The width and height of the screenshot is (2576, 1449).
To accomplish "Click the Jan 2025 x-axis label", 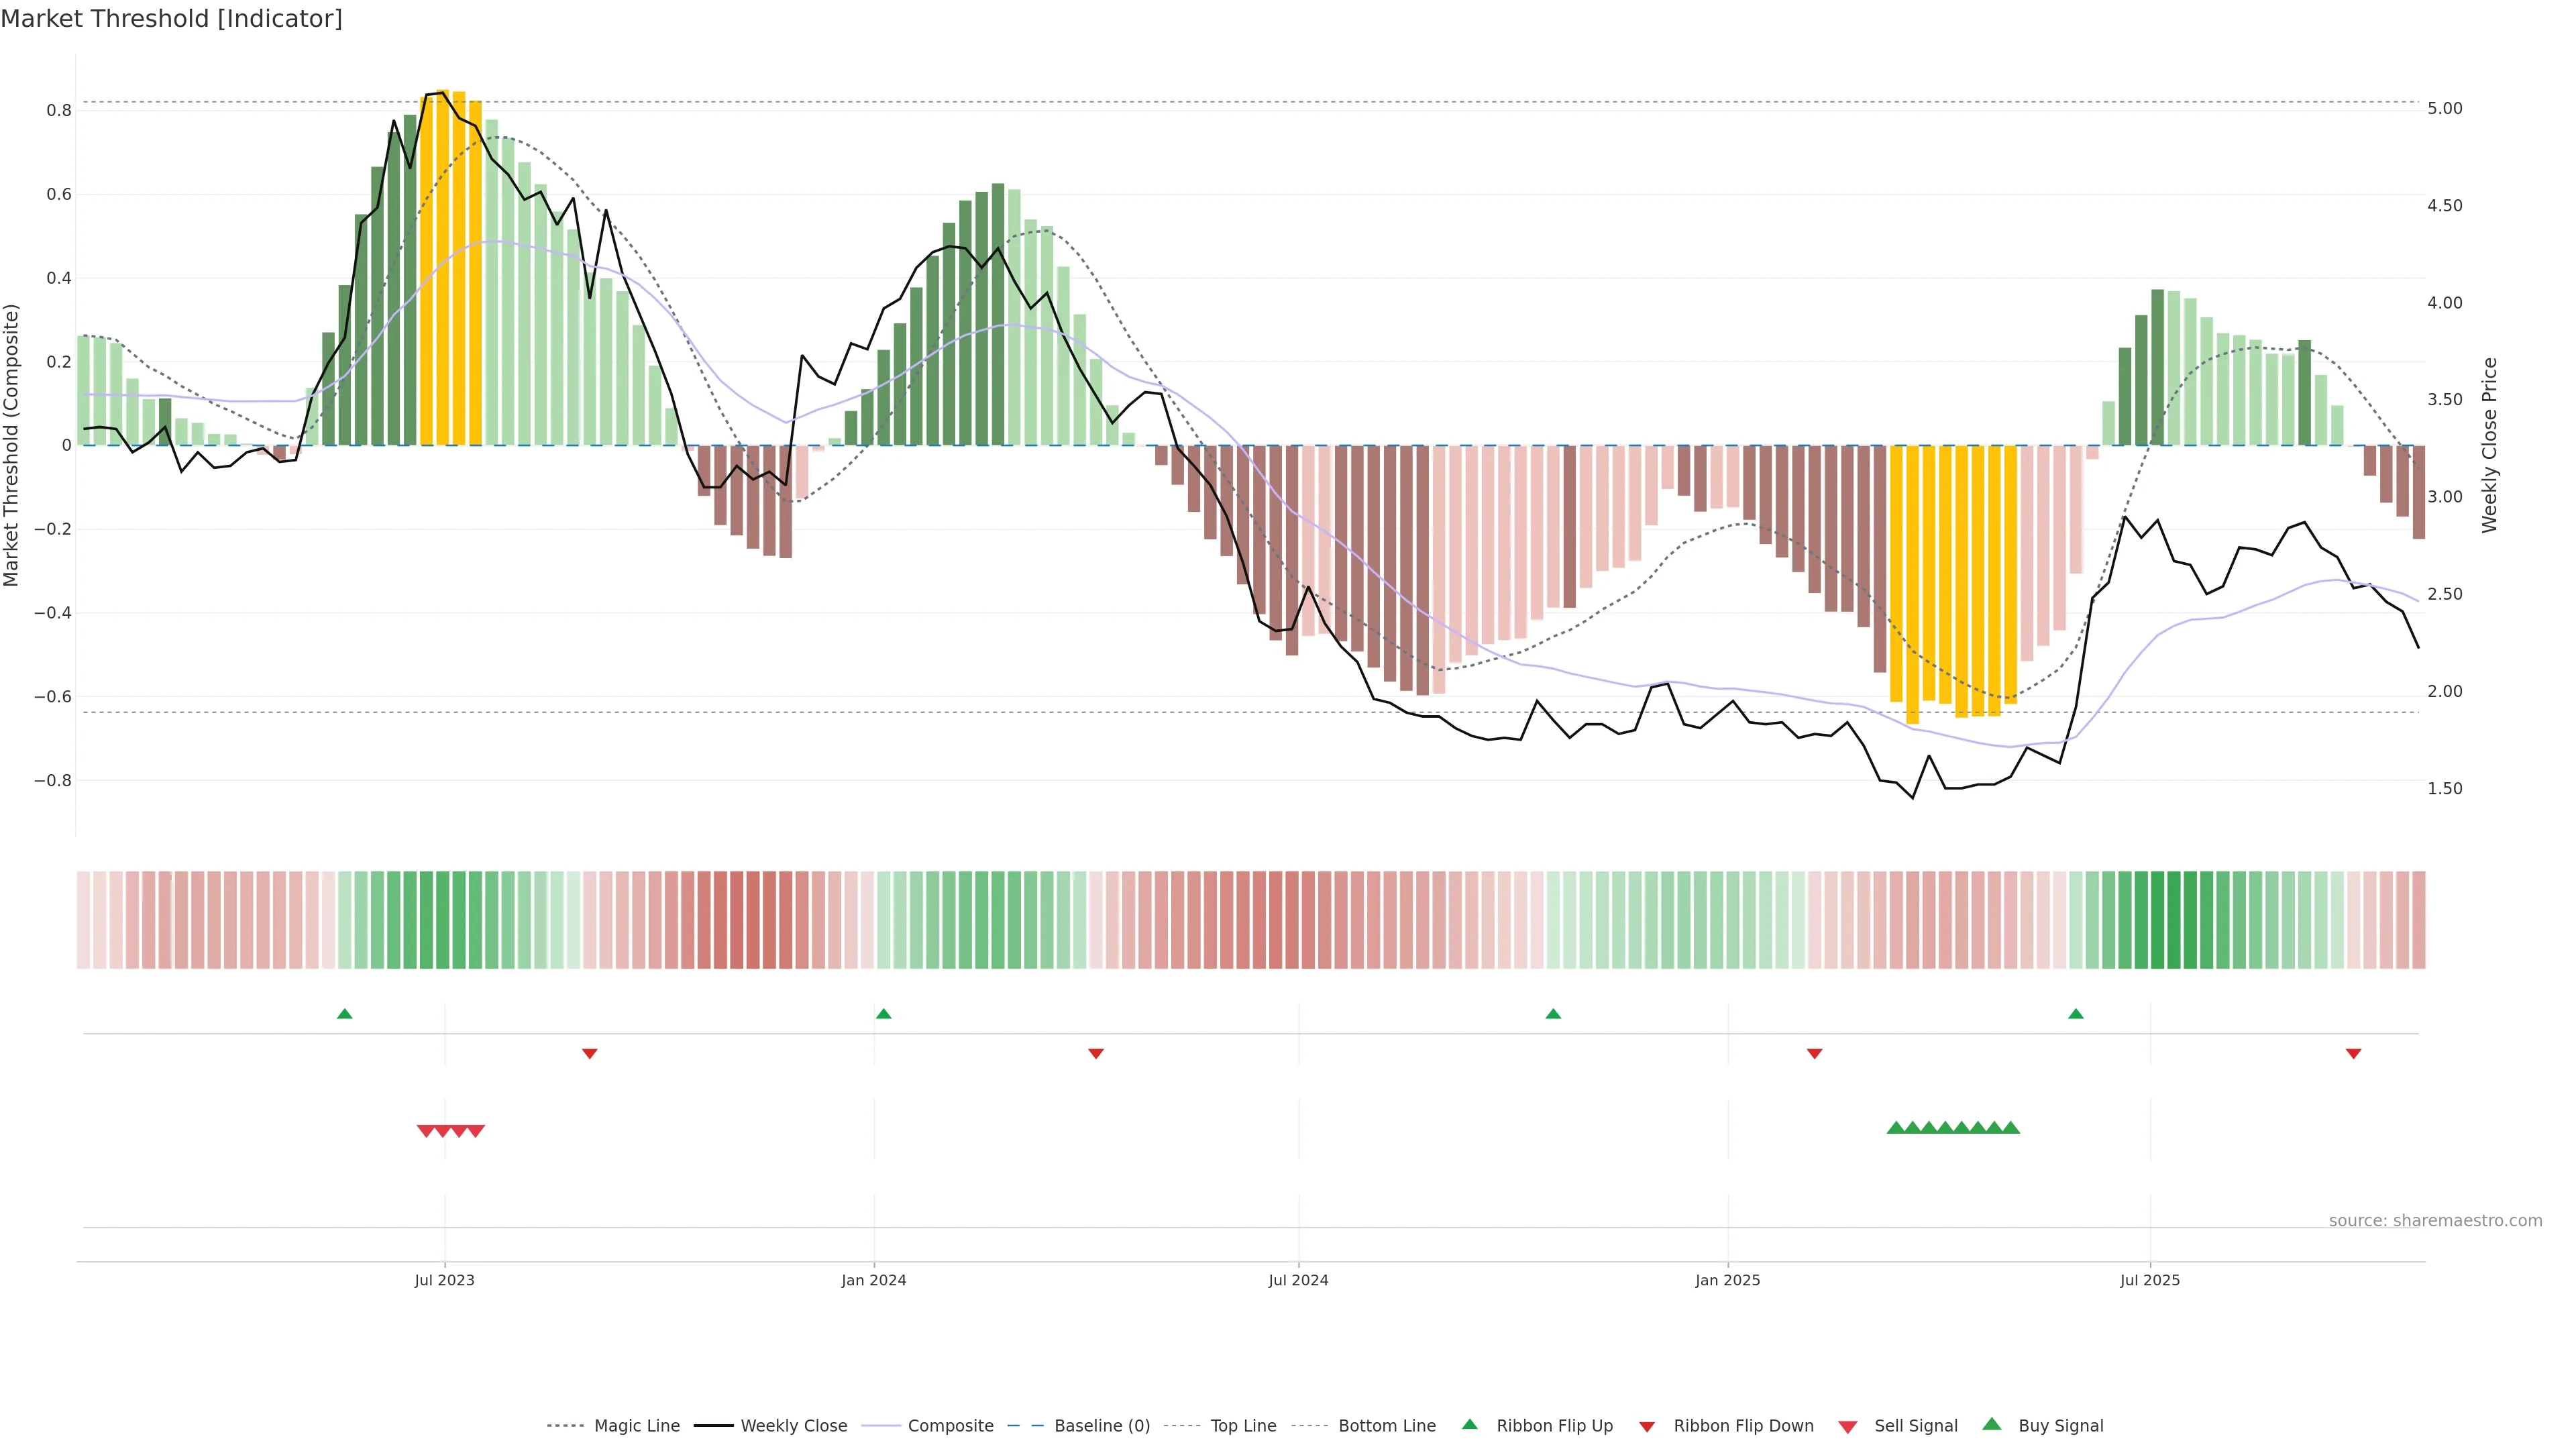I will point(1727,1280).
